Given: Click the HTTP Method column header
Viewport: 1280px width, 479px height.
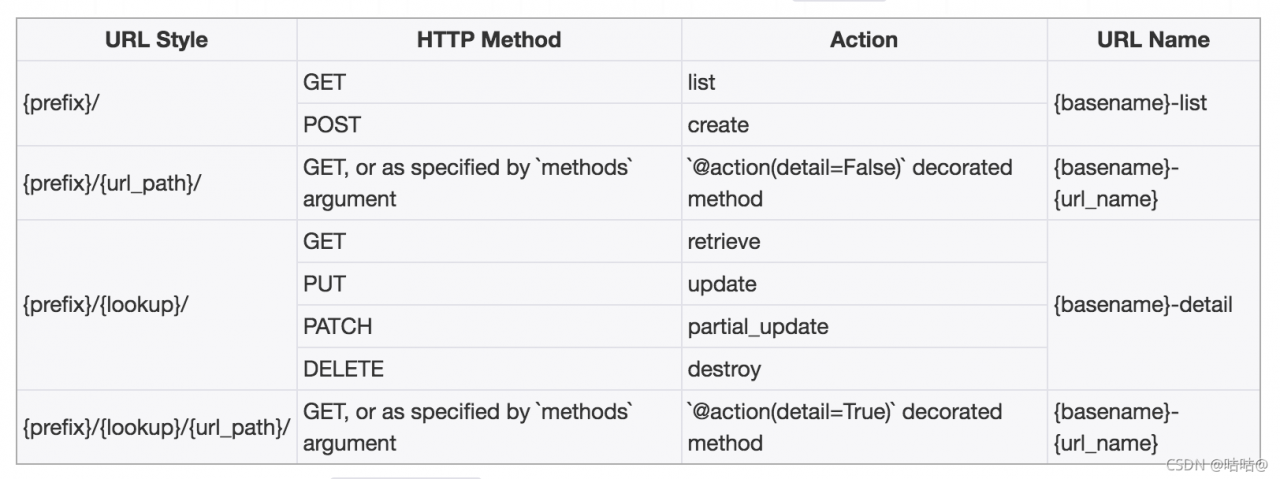Looking at the screenshot, I should click(x=489, y=40).
